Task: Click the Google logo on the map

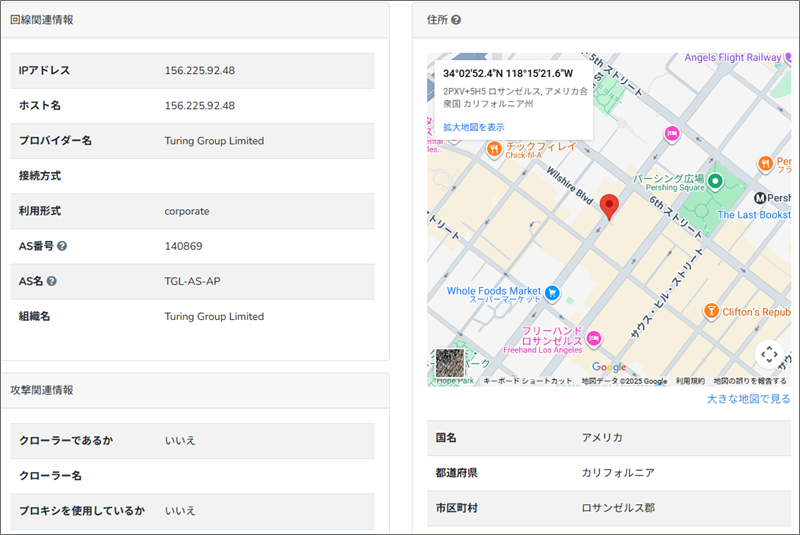Action: [x=608, y=367]
